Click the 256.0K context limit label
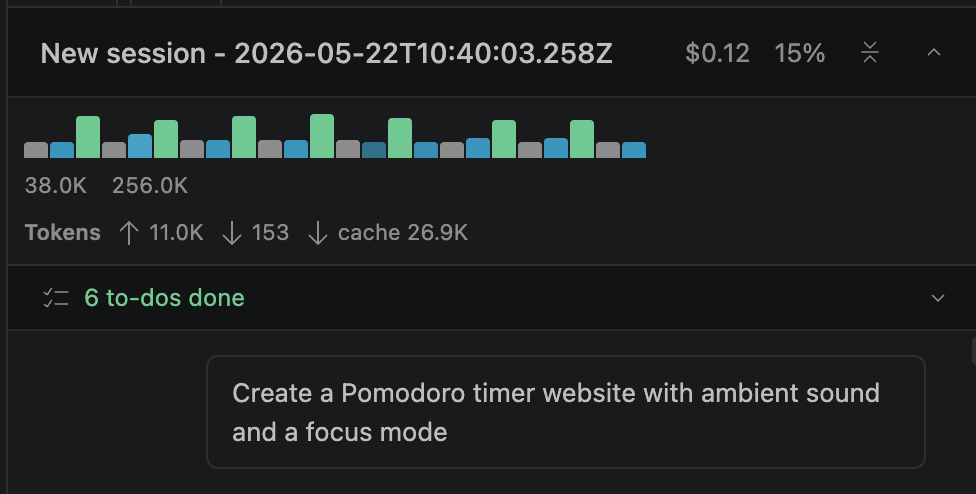 (x=150, y=185)
